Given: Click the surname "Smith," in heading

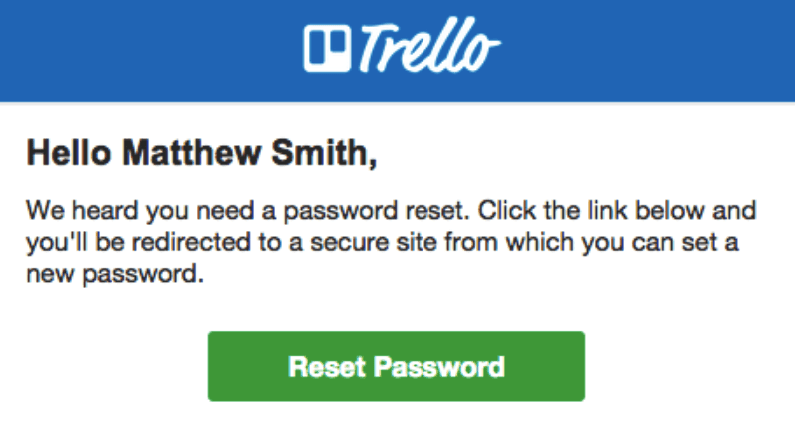Looking at the screenshot, I should pos(324,153).
